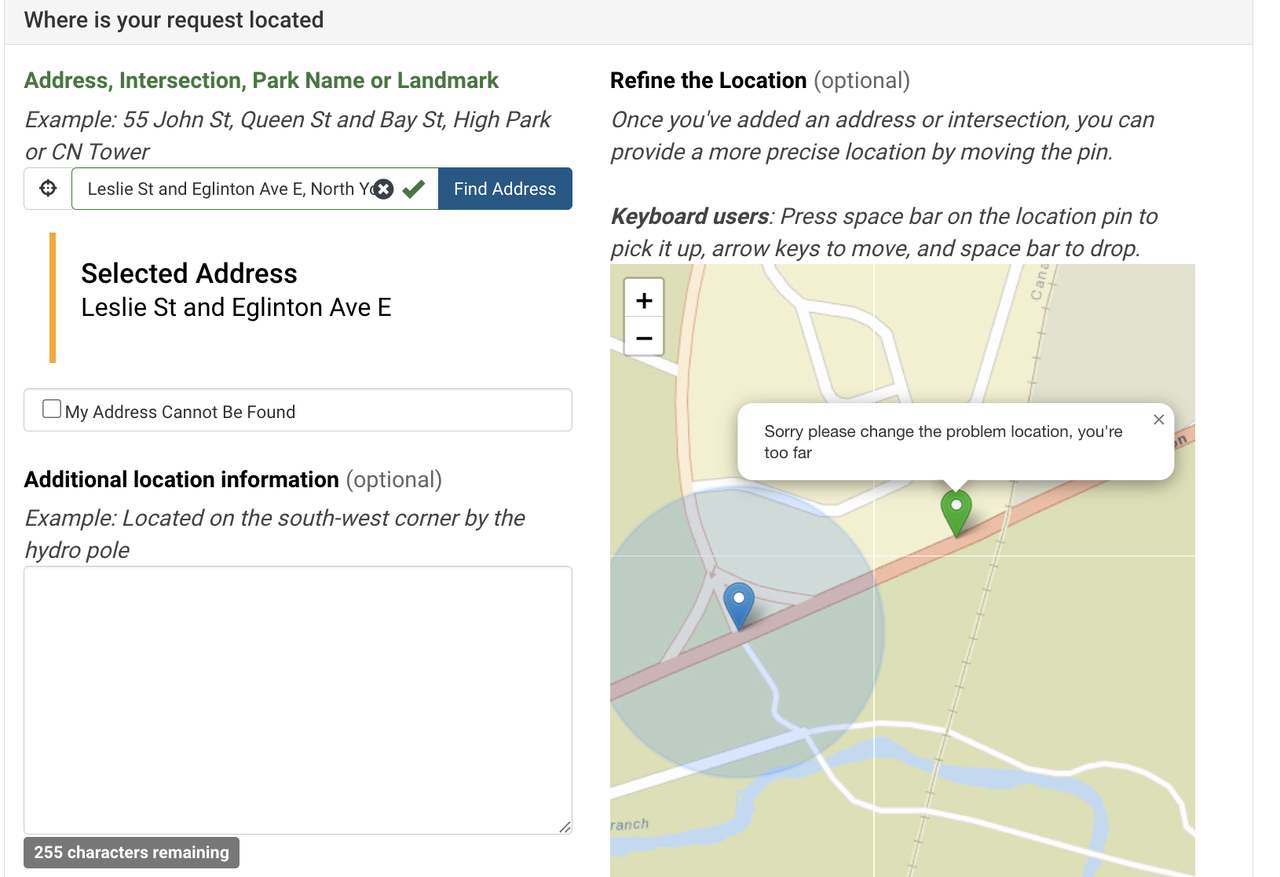Viewport: 1280px width, 877px height.
Task: Clear the address field with the X icon
Action: pyautogui.click(x=383, y=189)
